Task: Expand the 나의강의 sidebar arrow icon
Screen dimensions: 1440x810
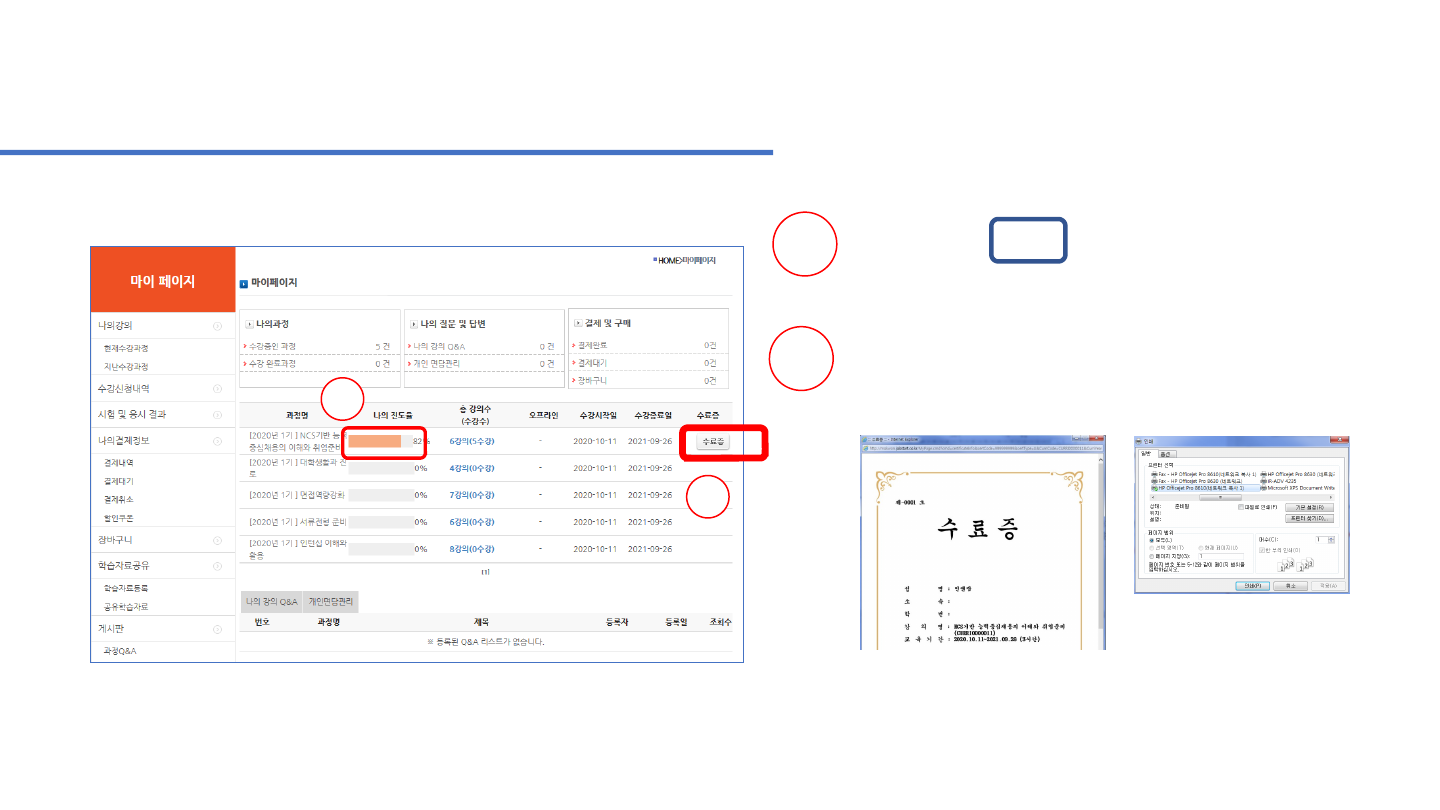Action: click(217, 326)
